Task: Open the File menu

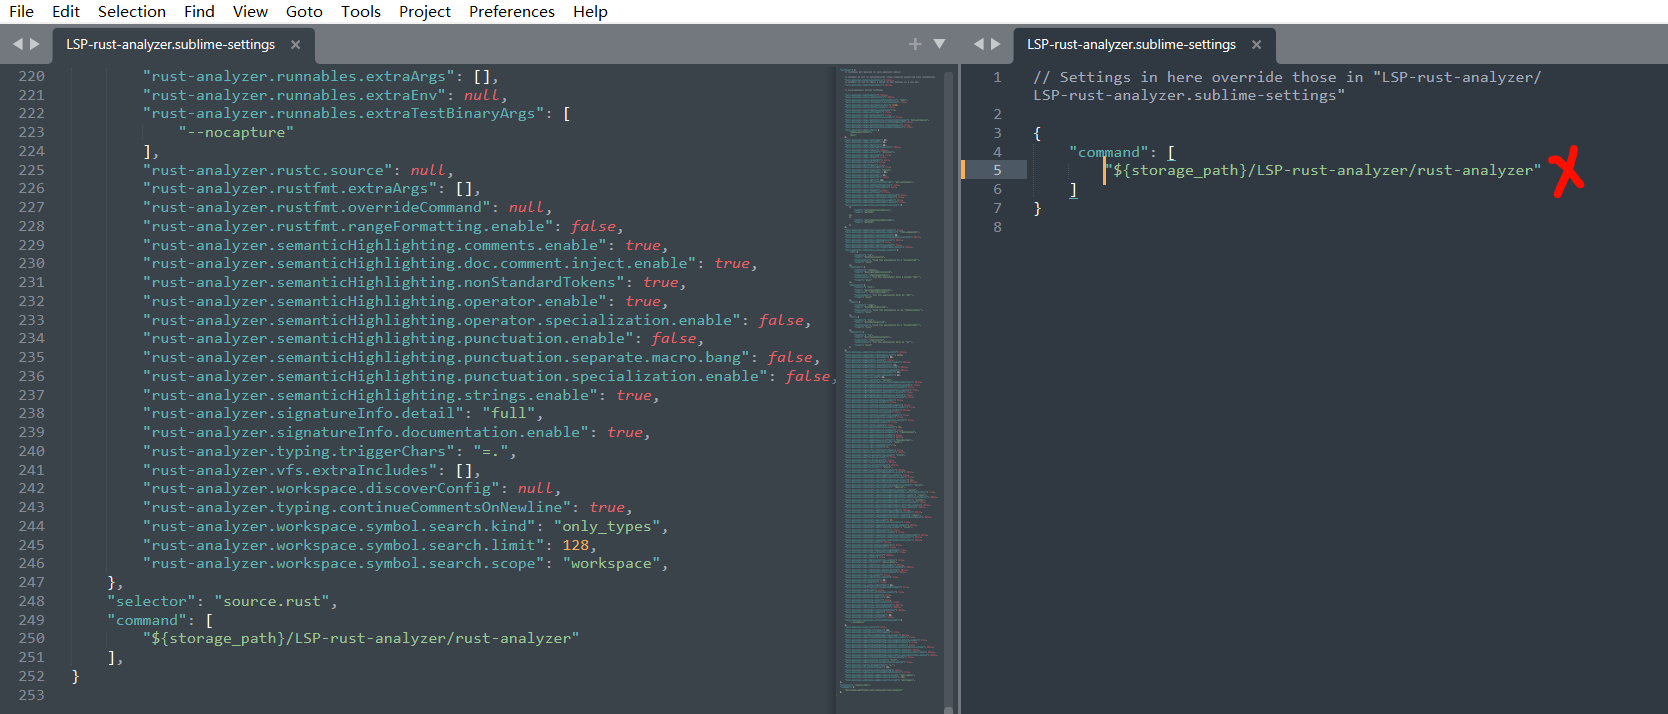Action: pyautogui.click(x=21, y=12)
